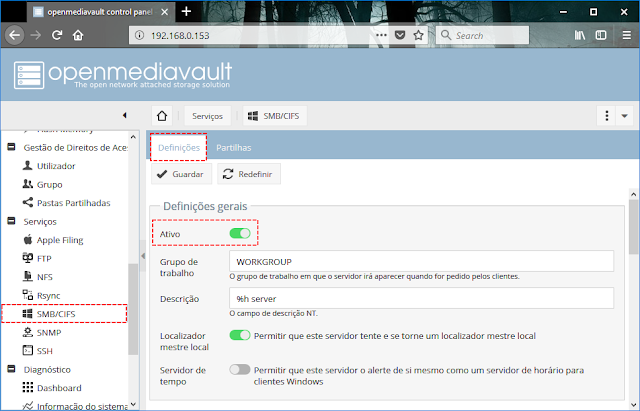Open Grupo in the sidebar
This screenshot has width=640, height=411.
point(42,184)
